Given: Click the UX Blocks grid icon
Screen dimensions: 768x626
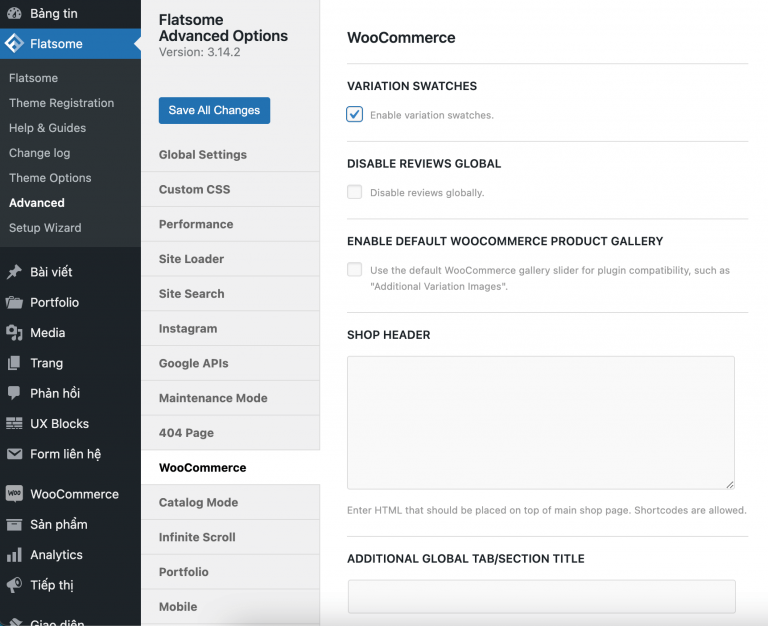Looking at the screenshot, I should tap(14, 424).
